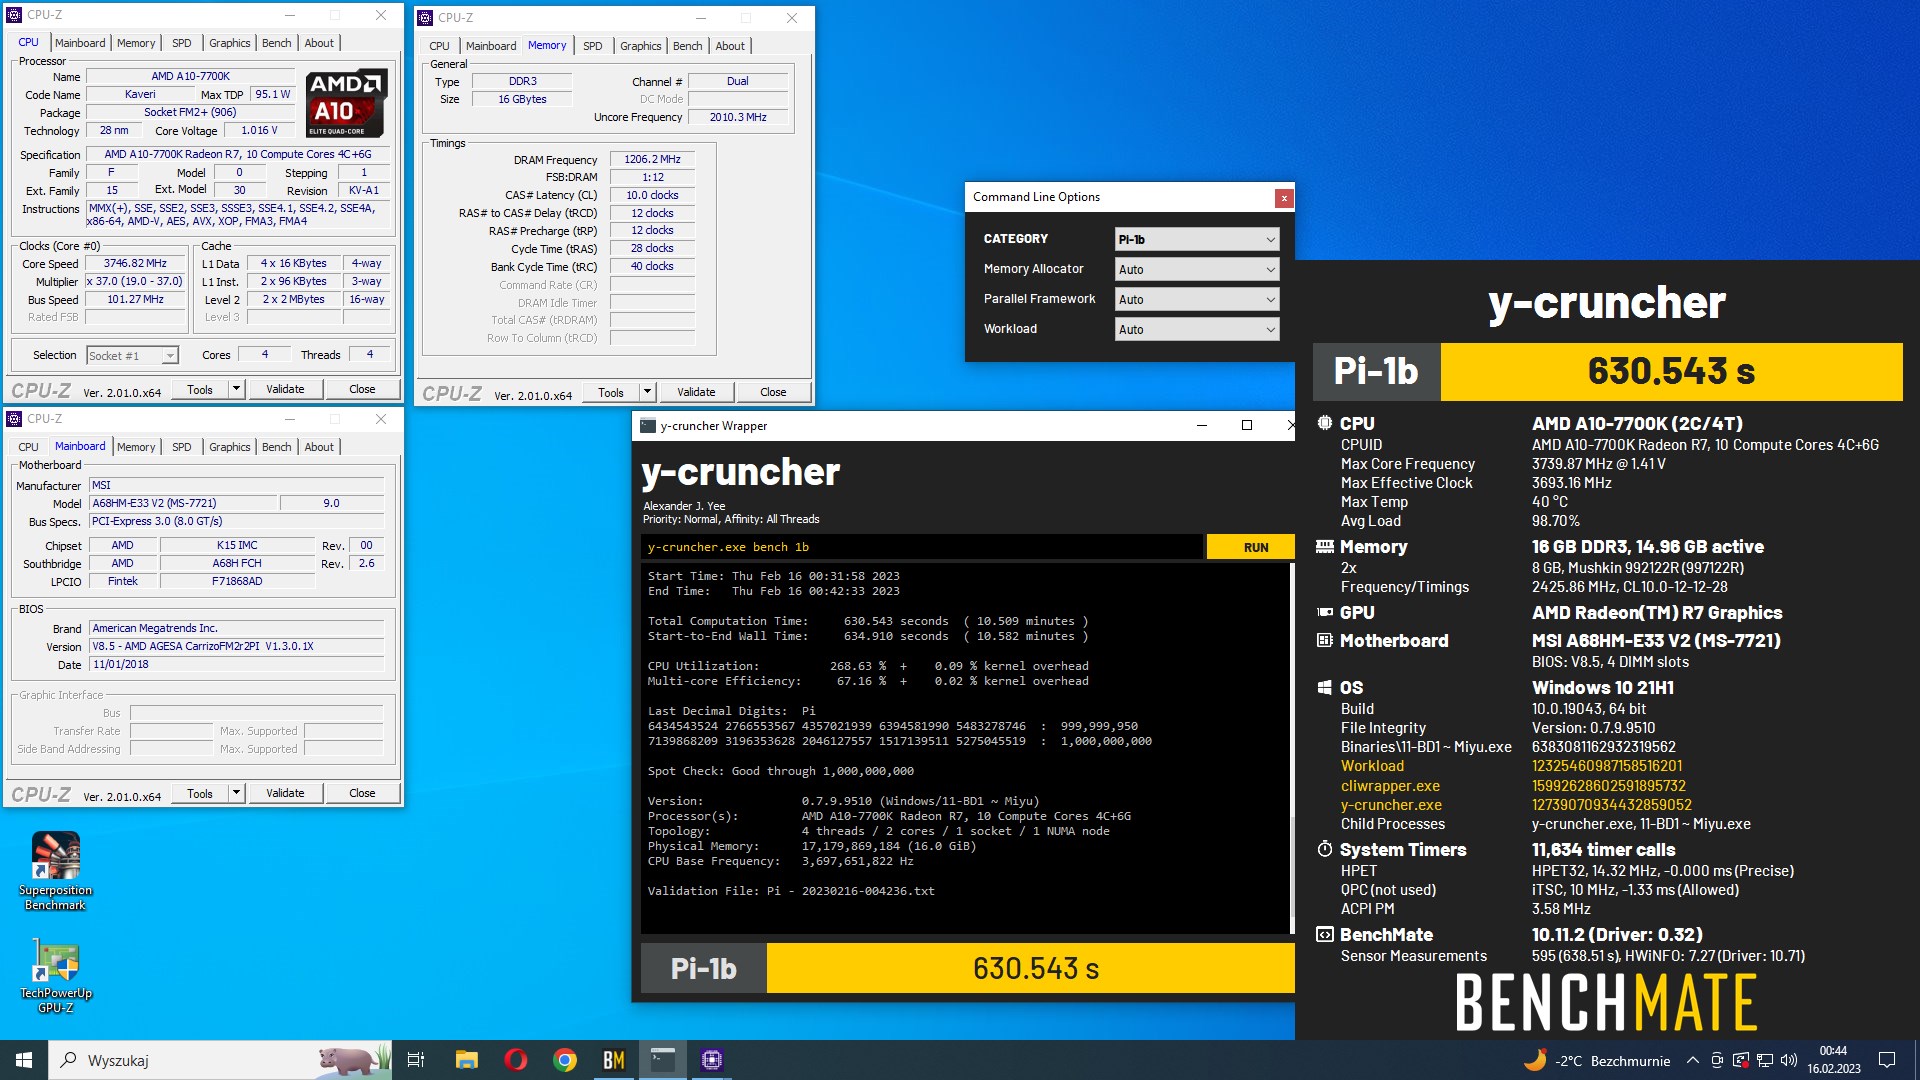This screenshot has width=1920, height=1080.
Task: Click Validate in Memory CPU-Z window
Action: [x=696, y=392]
